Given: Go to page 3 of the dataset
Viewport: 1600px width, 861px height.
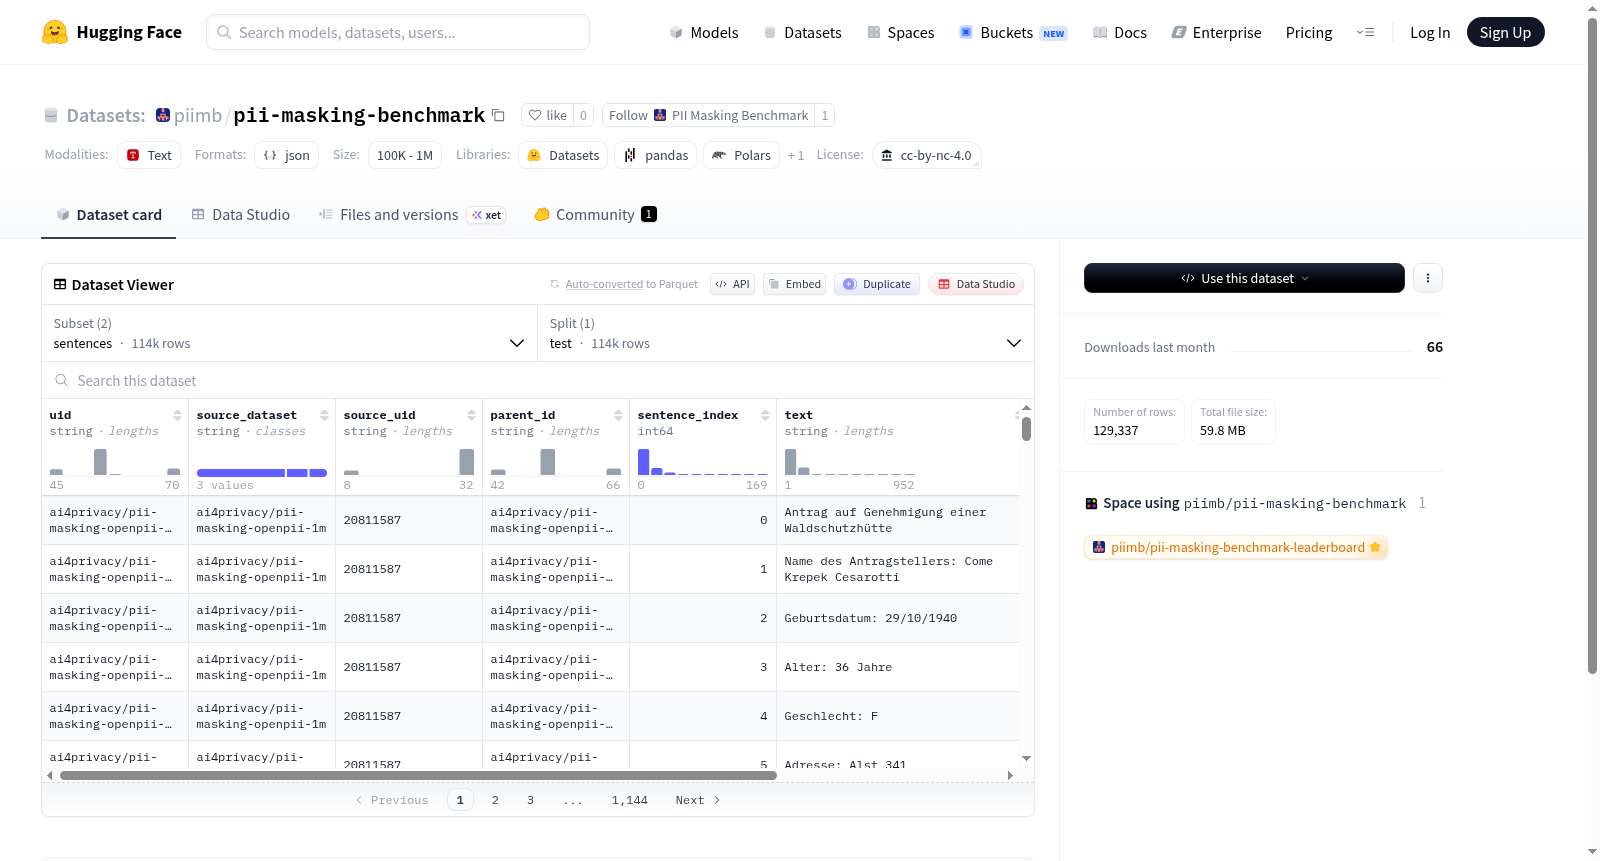Looking at the screenshot, I should tap(530, 800).
